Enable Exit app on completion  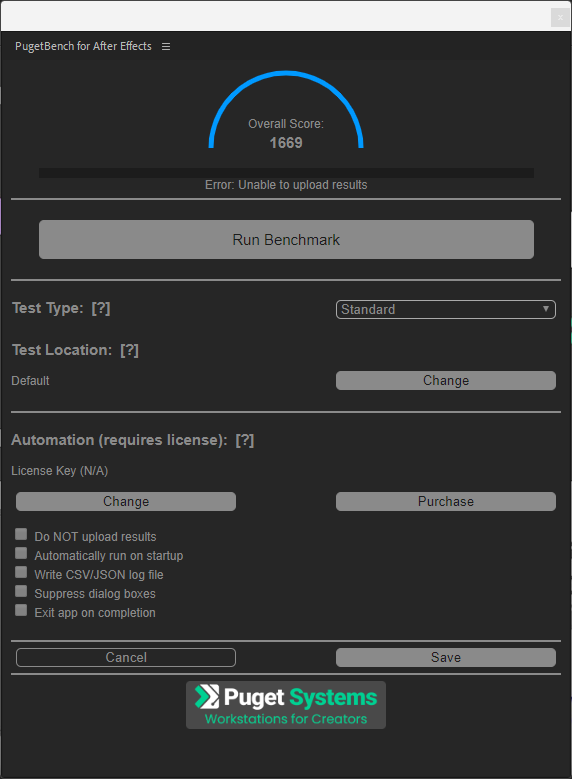(21, 610)
